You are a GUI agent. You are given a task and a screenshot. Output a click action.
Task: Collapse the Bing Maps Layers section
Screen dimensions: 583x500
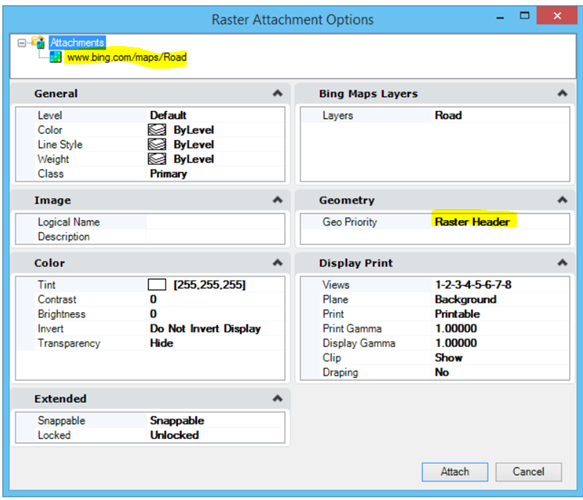click(562, 93)
